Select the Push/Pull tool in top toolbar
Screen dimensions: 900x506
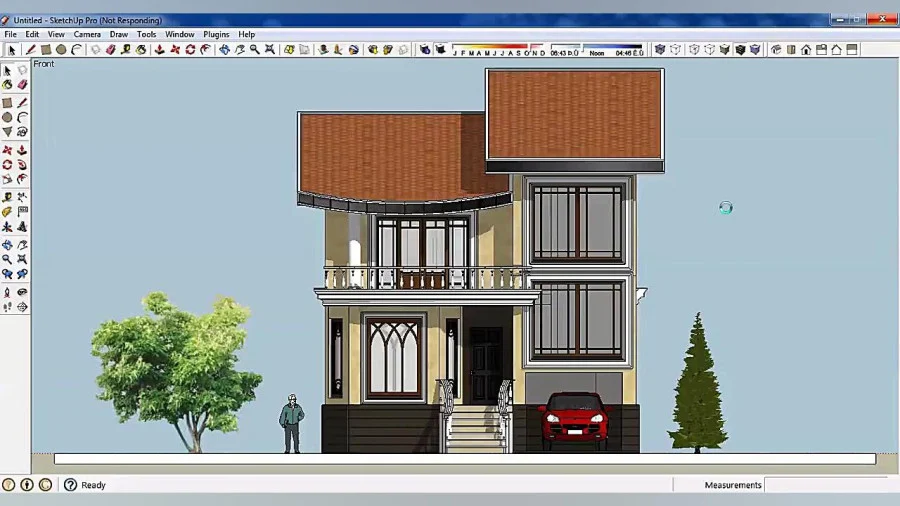pos(160,50)
